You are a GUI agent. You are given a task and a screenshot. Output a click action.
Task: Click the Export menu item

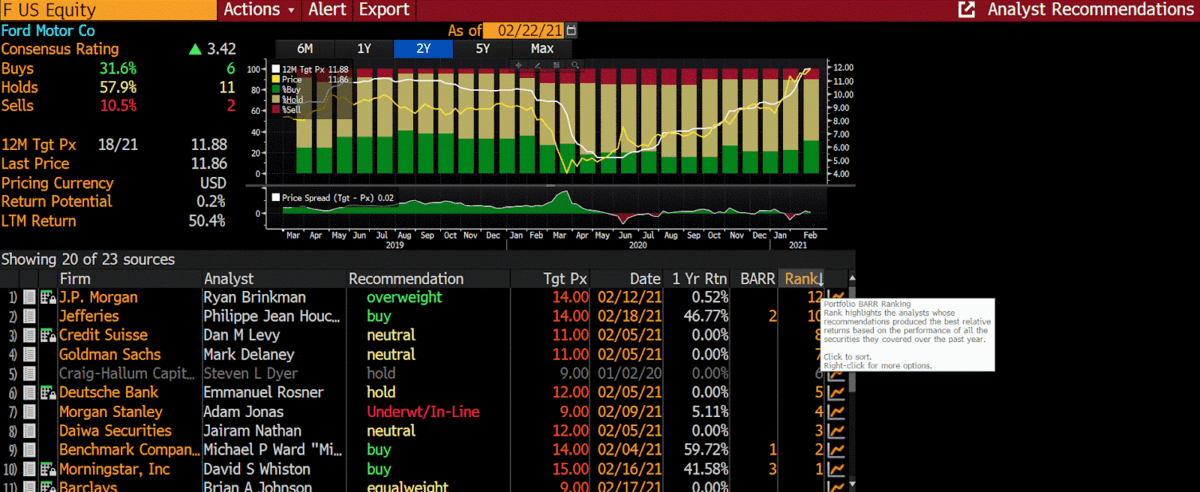[384, 9]
